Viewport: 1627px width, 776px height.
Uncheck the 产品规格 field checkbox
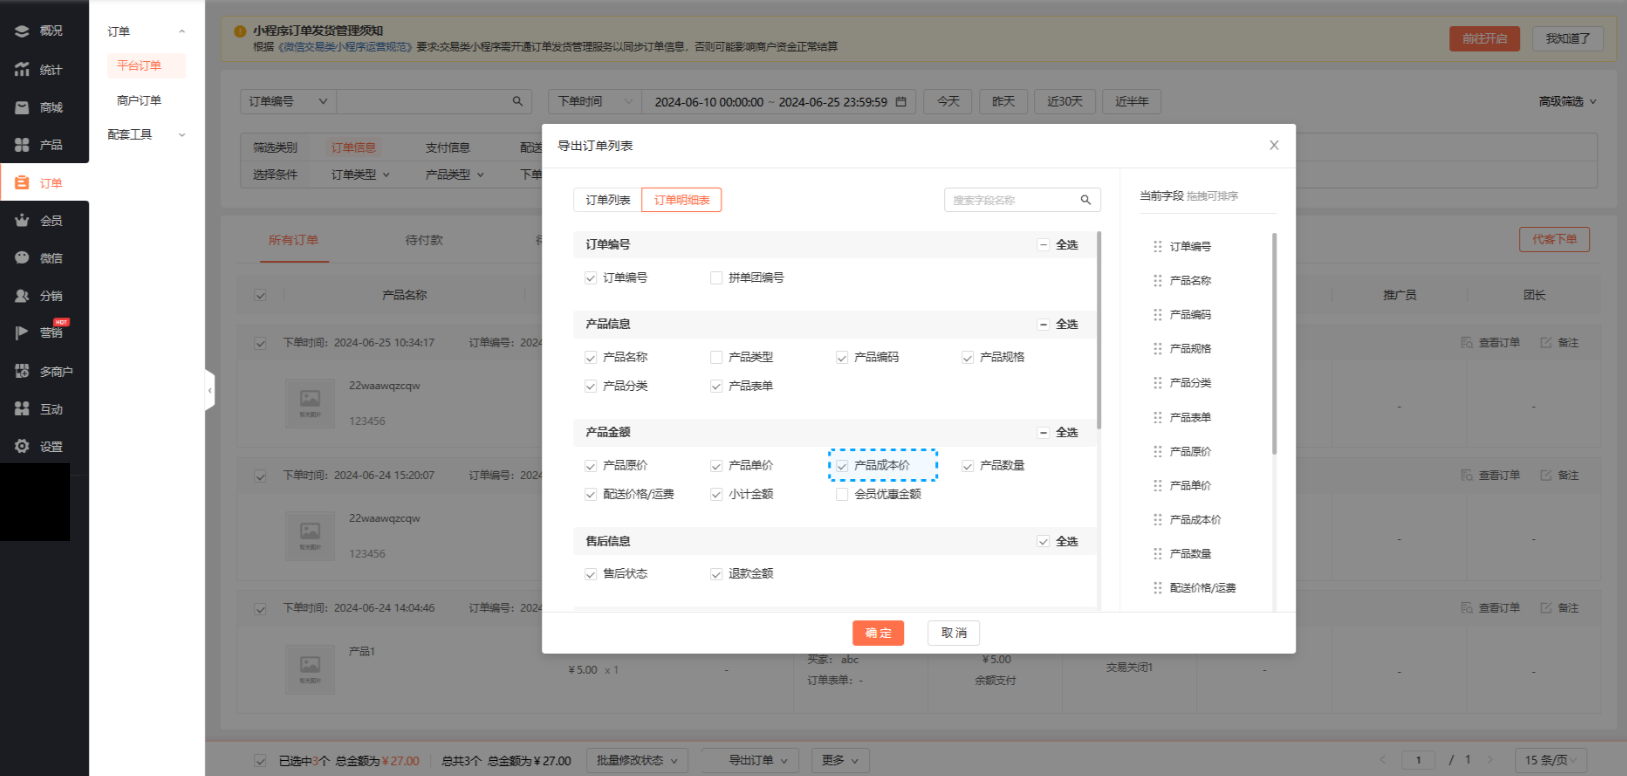(968, 357)
